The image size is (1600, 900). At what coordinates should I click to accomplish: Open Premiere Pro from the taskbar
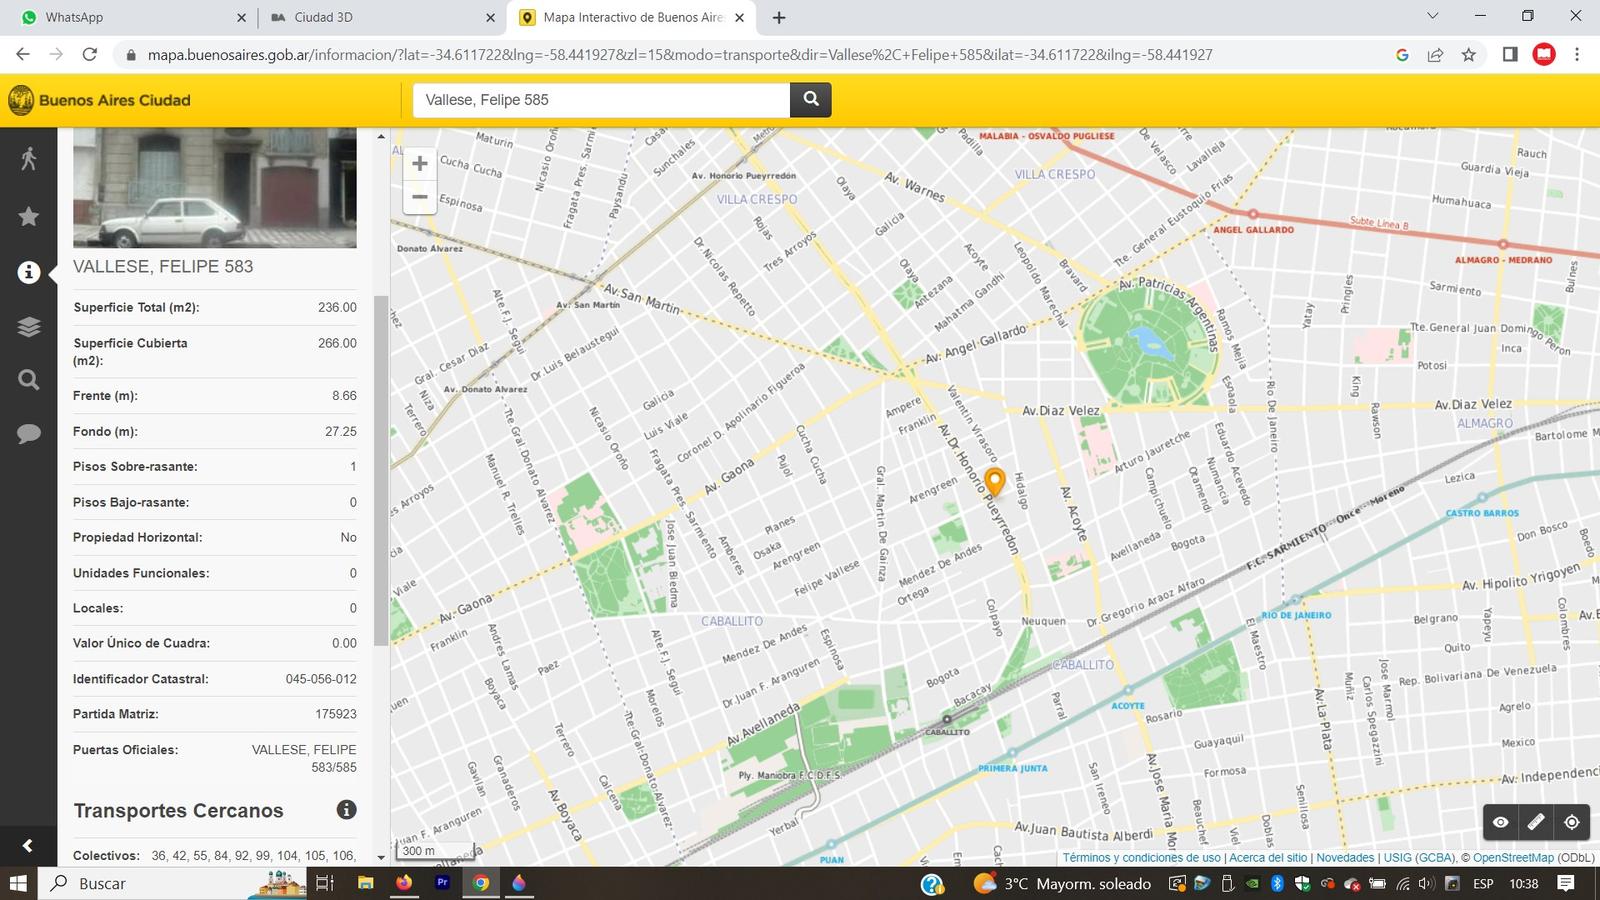442,883
